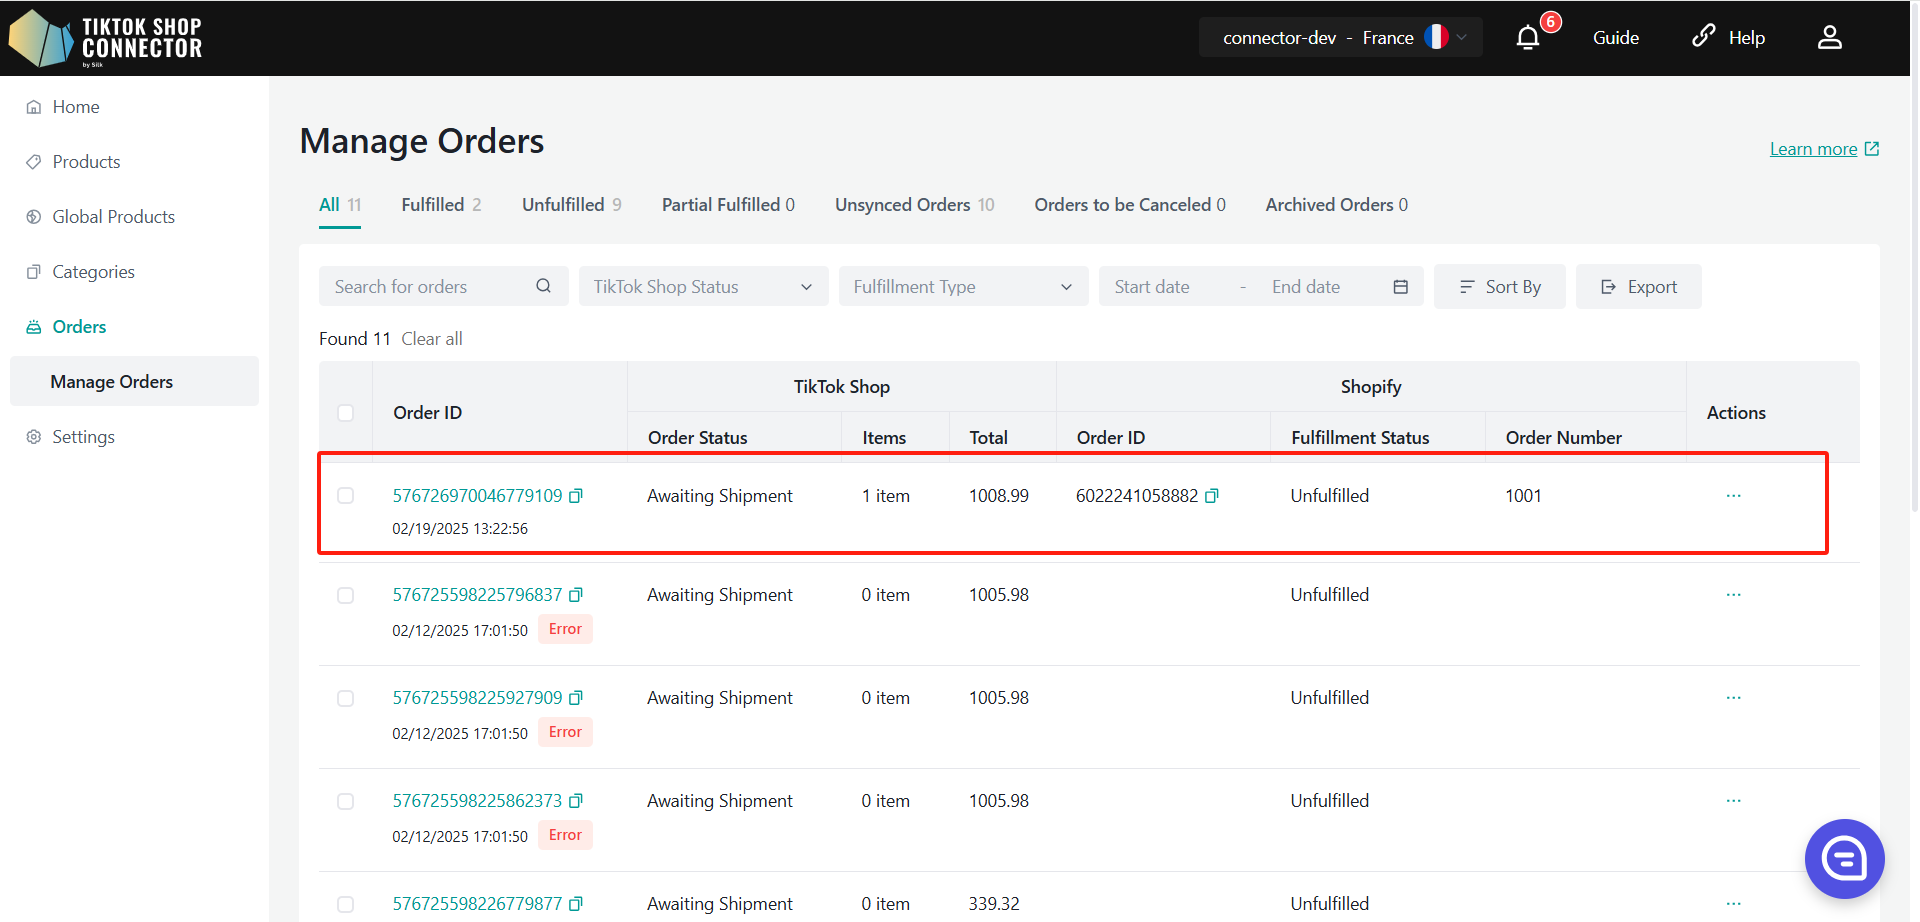
Task: Click the Global Products icon
Action: pyautogui.click(x=34, y=217)
